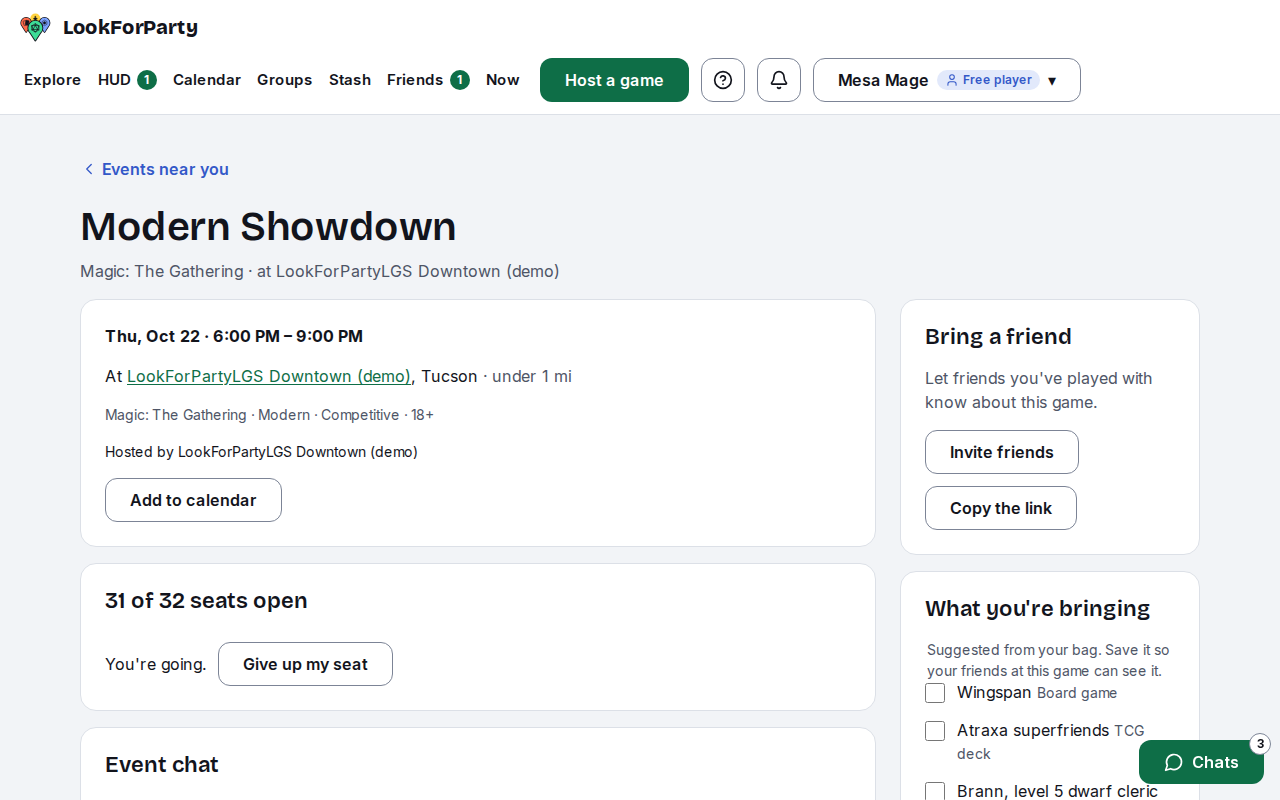Viewport: 1280px width, 800px height.
Task: Click the Friends notification badge
Action: pyautogui.click(x=460, y=80)
